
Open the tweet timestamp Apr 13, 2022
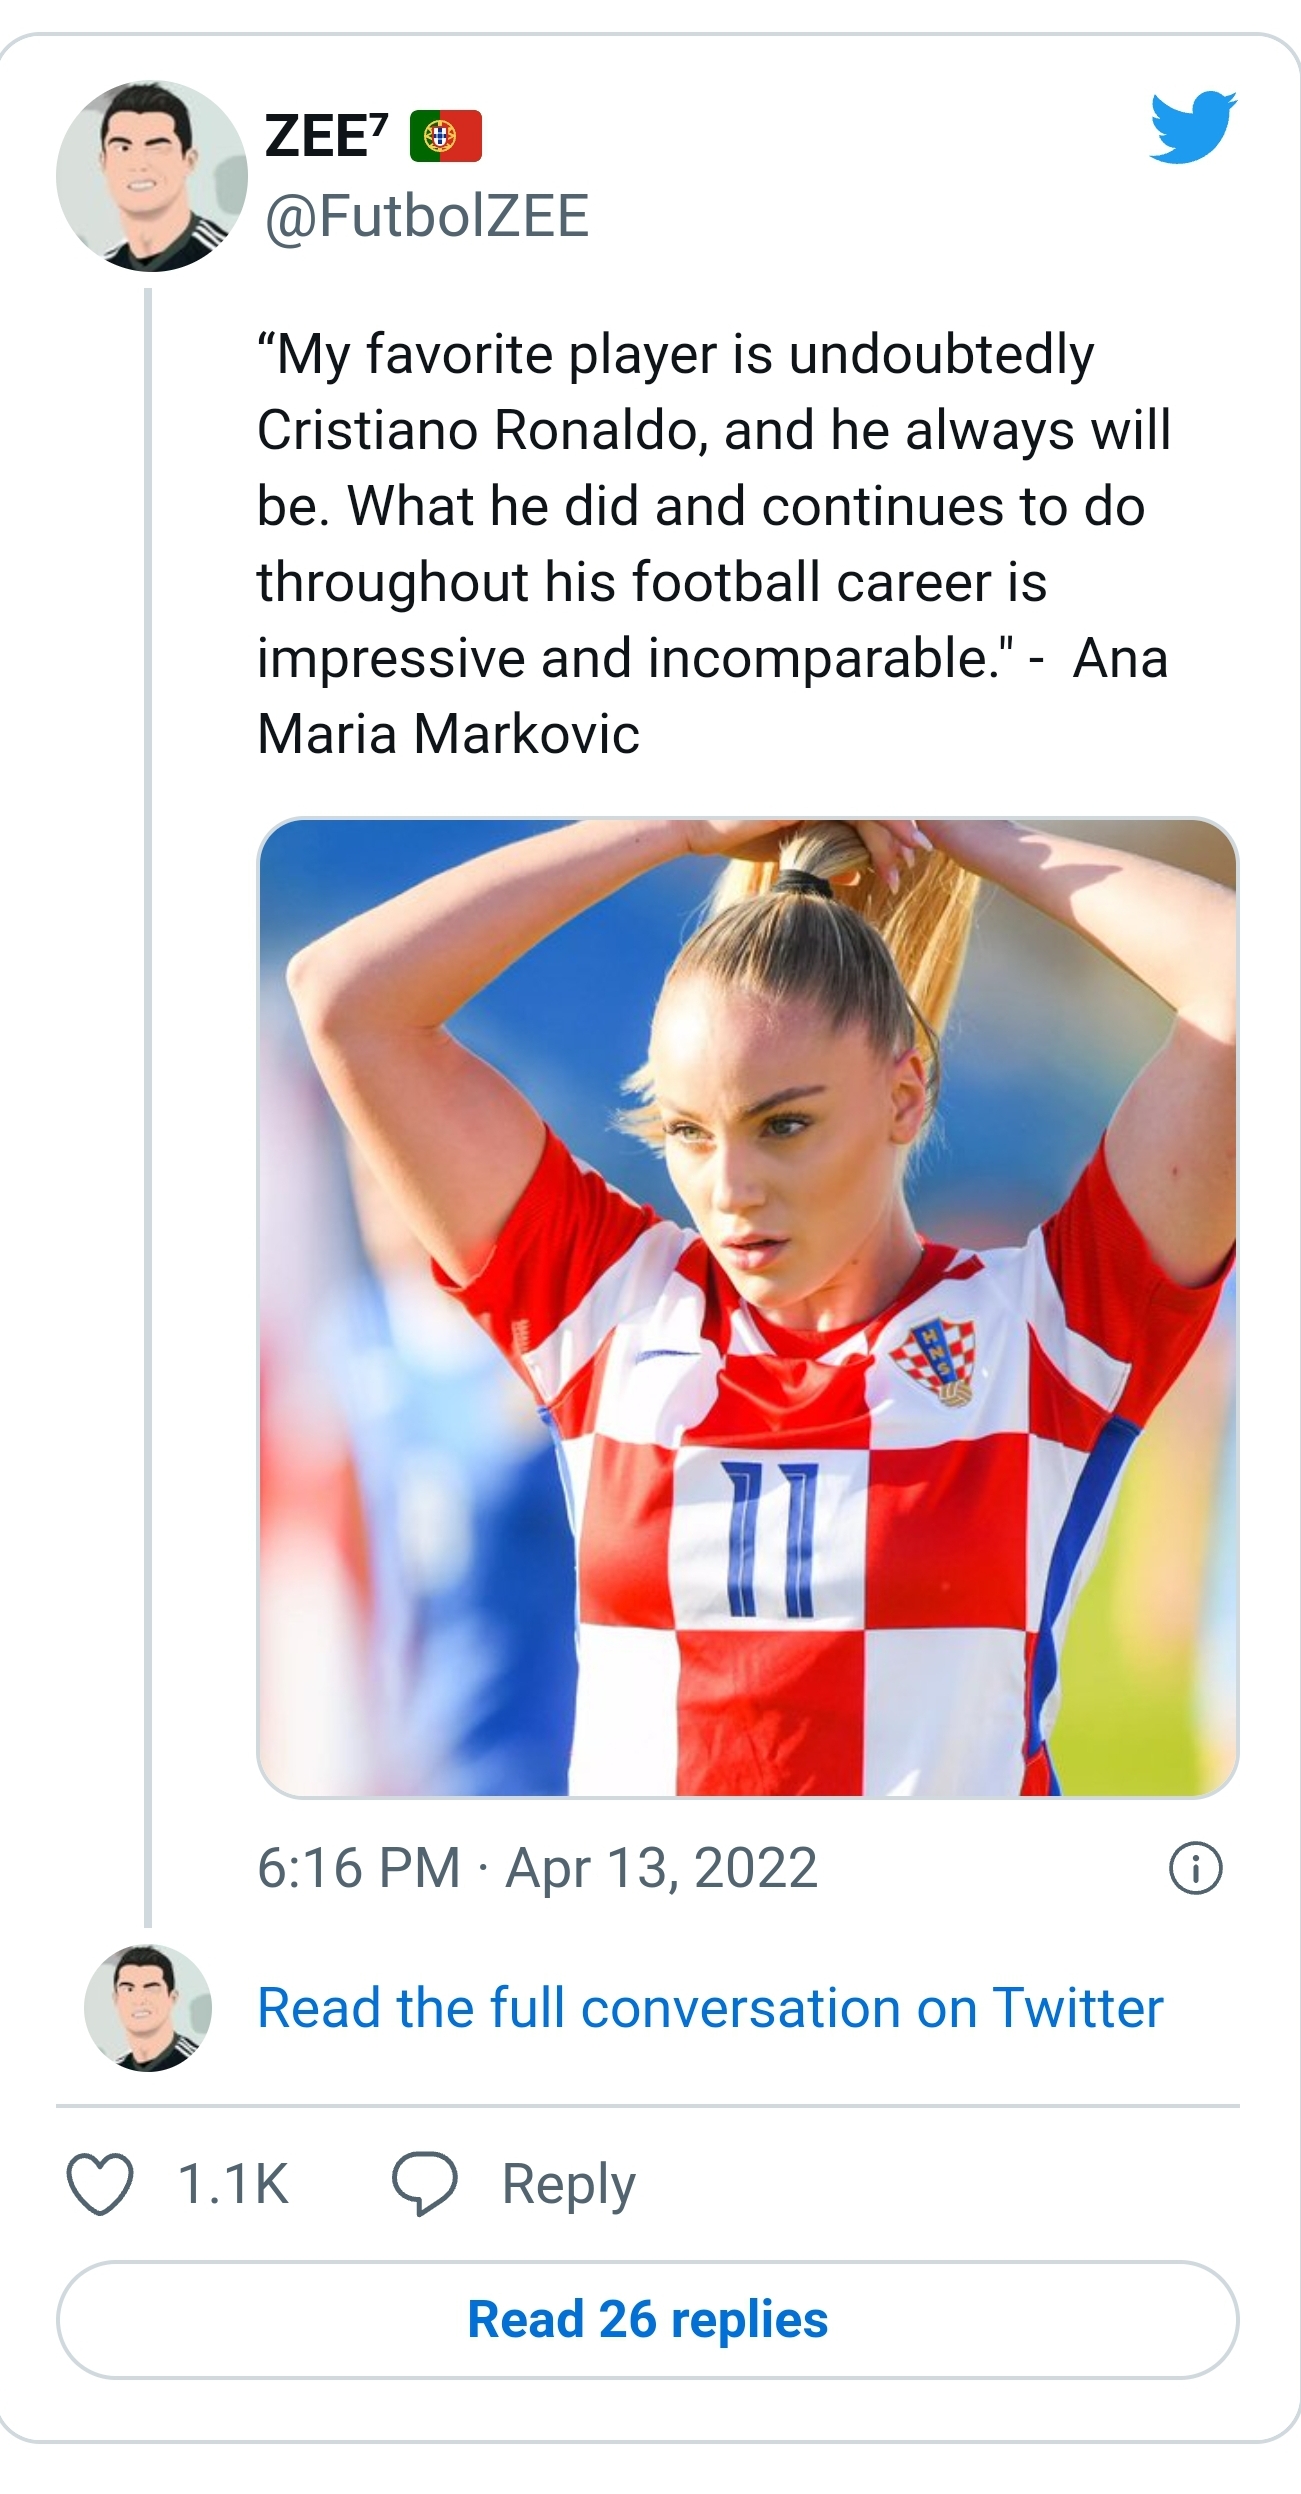(x=537, y=1867)
